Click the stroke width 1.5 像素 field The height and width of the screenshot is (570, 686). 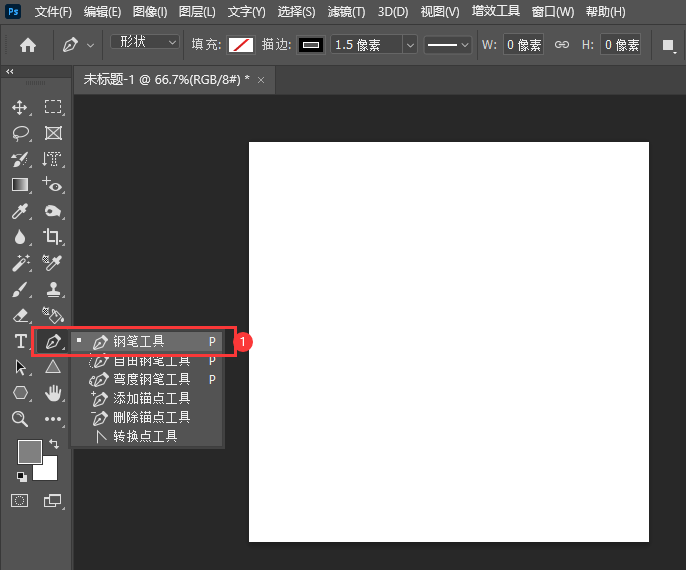[x=366, y=45]
